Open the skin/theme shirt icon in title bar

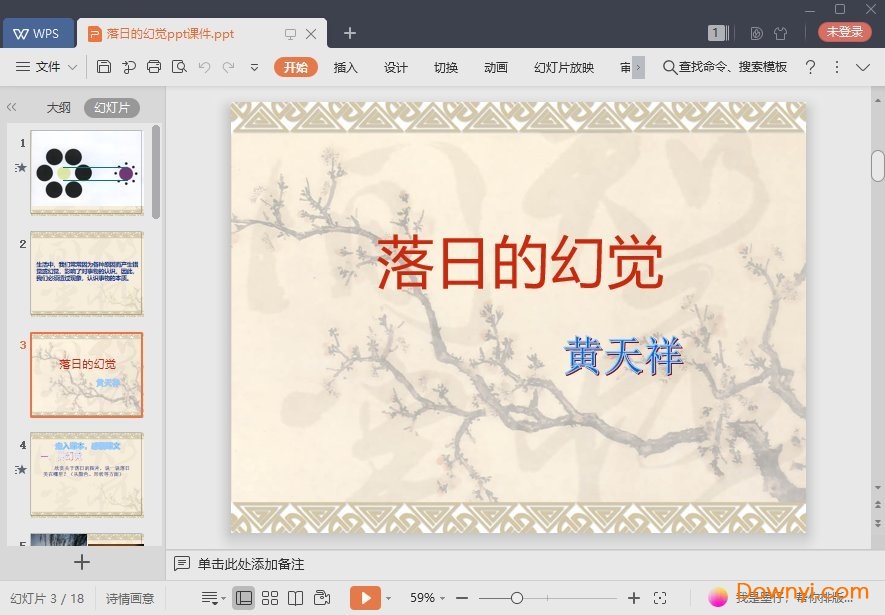[781, 31]
